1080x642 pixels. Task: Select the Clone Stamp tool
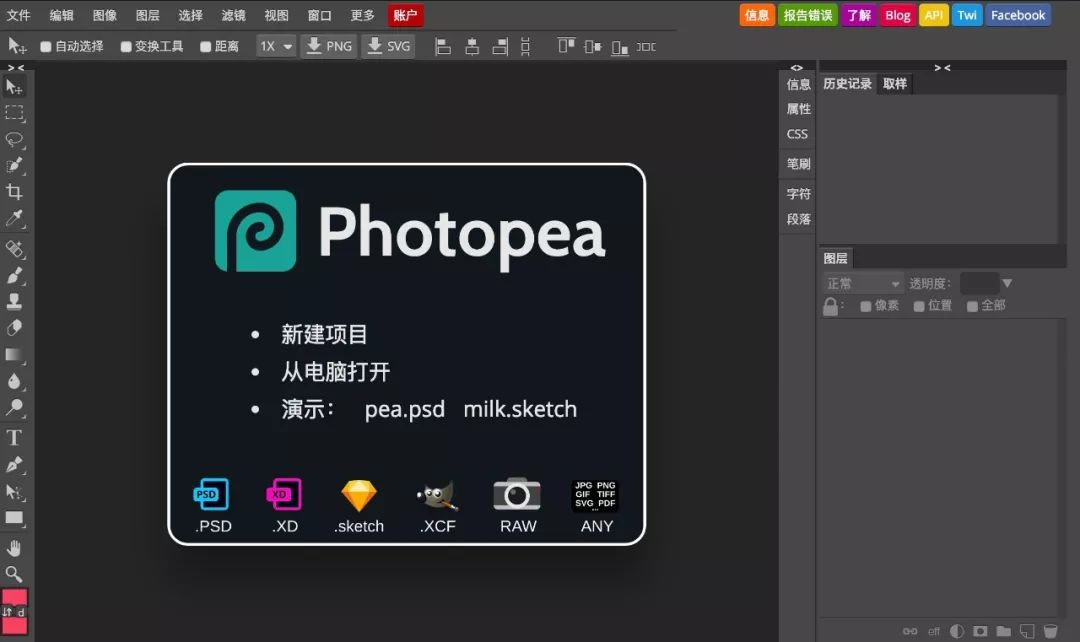14,301
